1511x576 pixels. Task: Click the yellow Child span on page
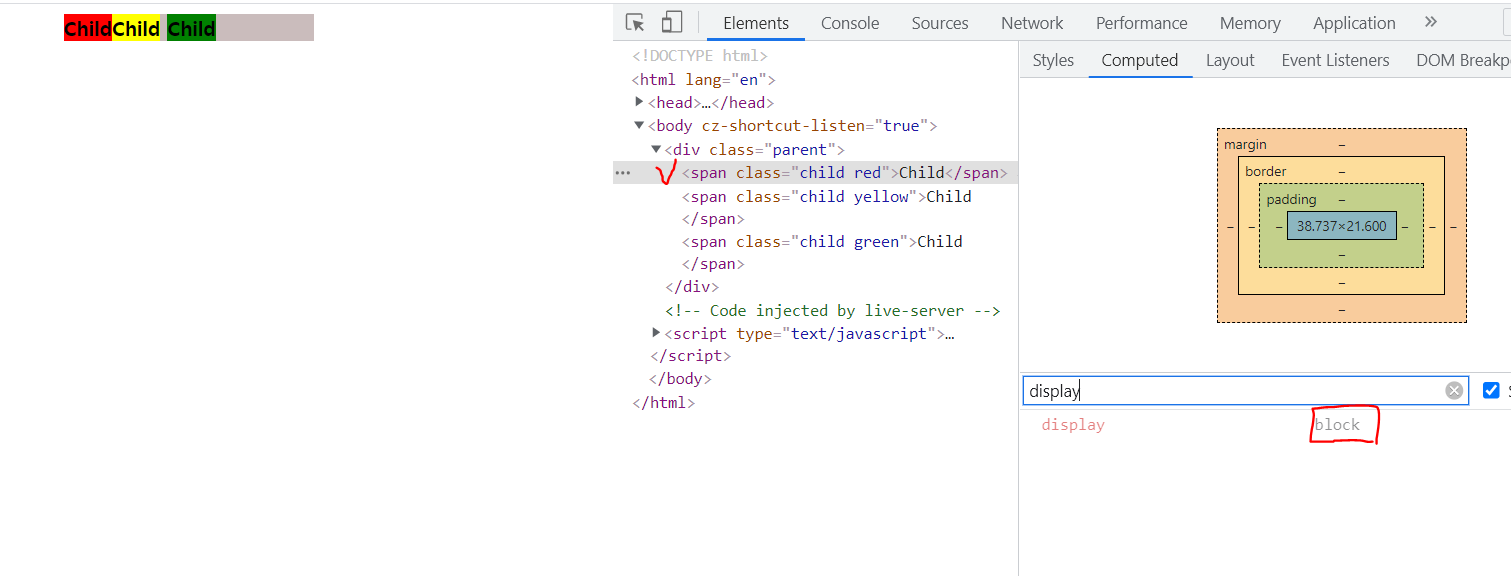click(x=136, y=29)
